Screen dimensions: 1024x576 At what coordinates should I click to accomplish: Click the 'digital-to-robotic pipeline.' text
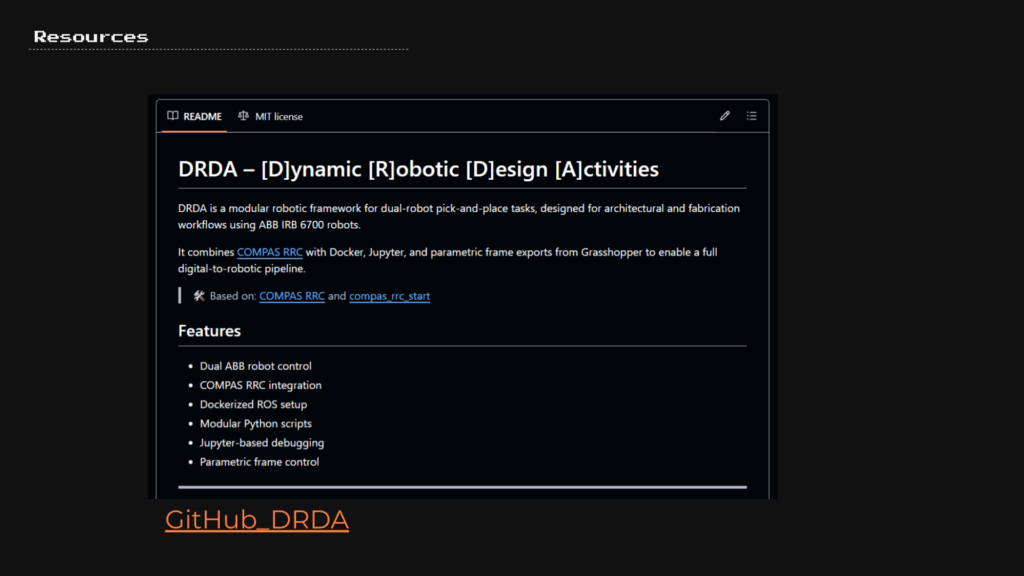242,268
